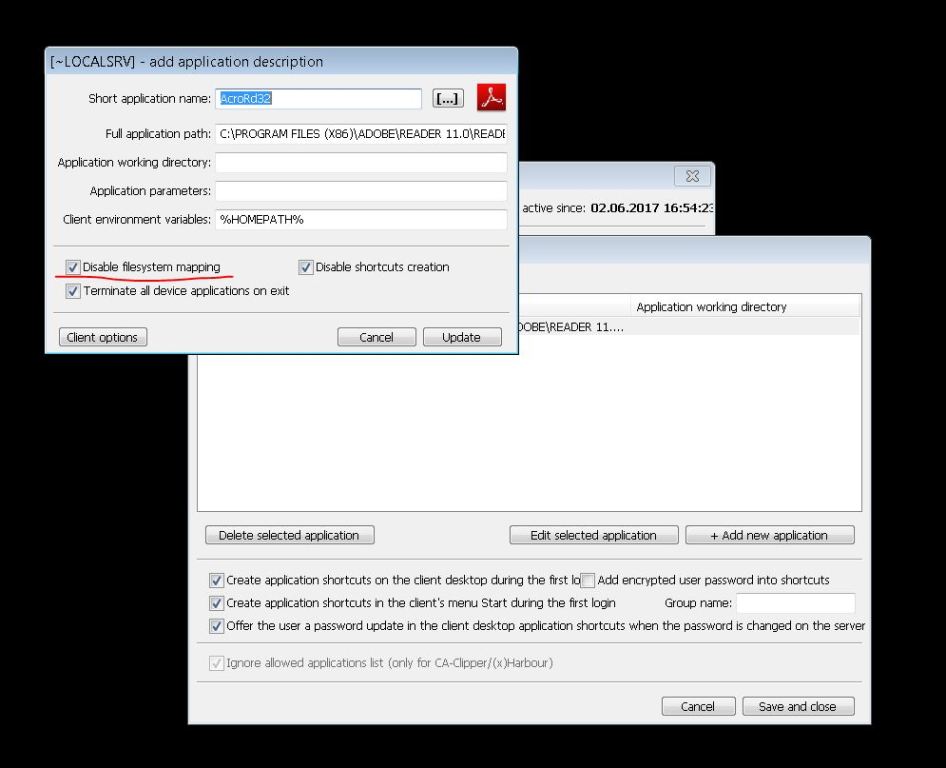Click the Group name input field
Image resolution: width=946 pixels, height=768 pixels.
click(x=795, y=603)
